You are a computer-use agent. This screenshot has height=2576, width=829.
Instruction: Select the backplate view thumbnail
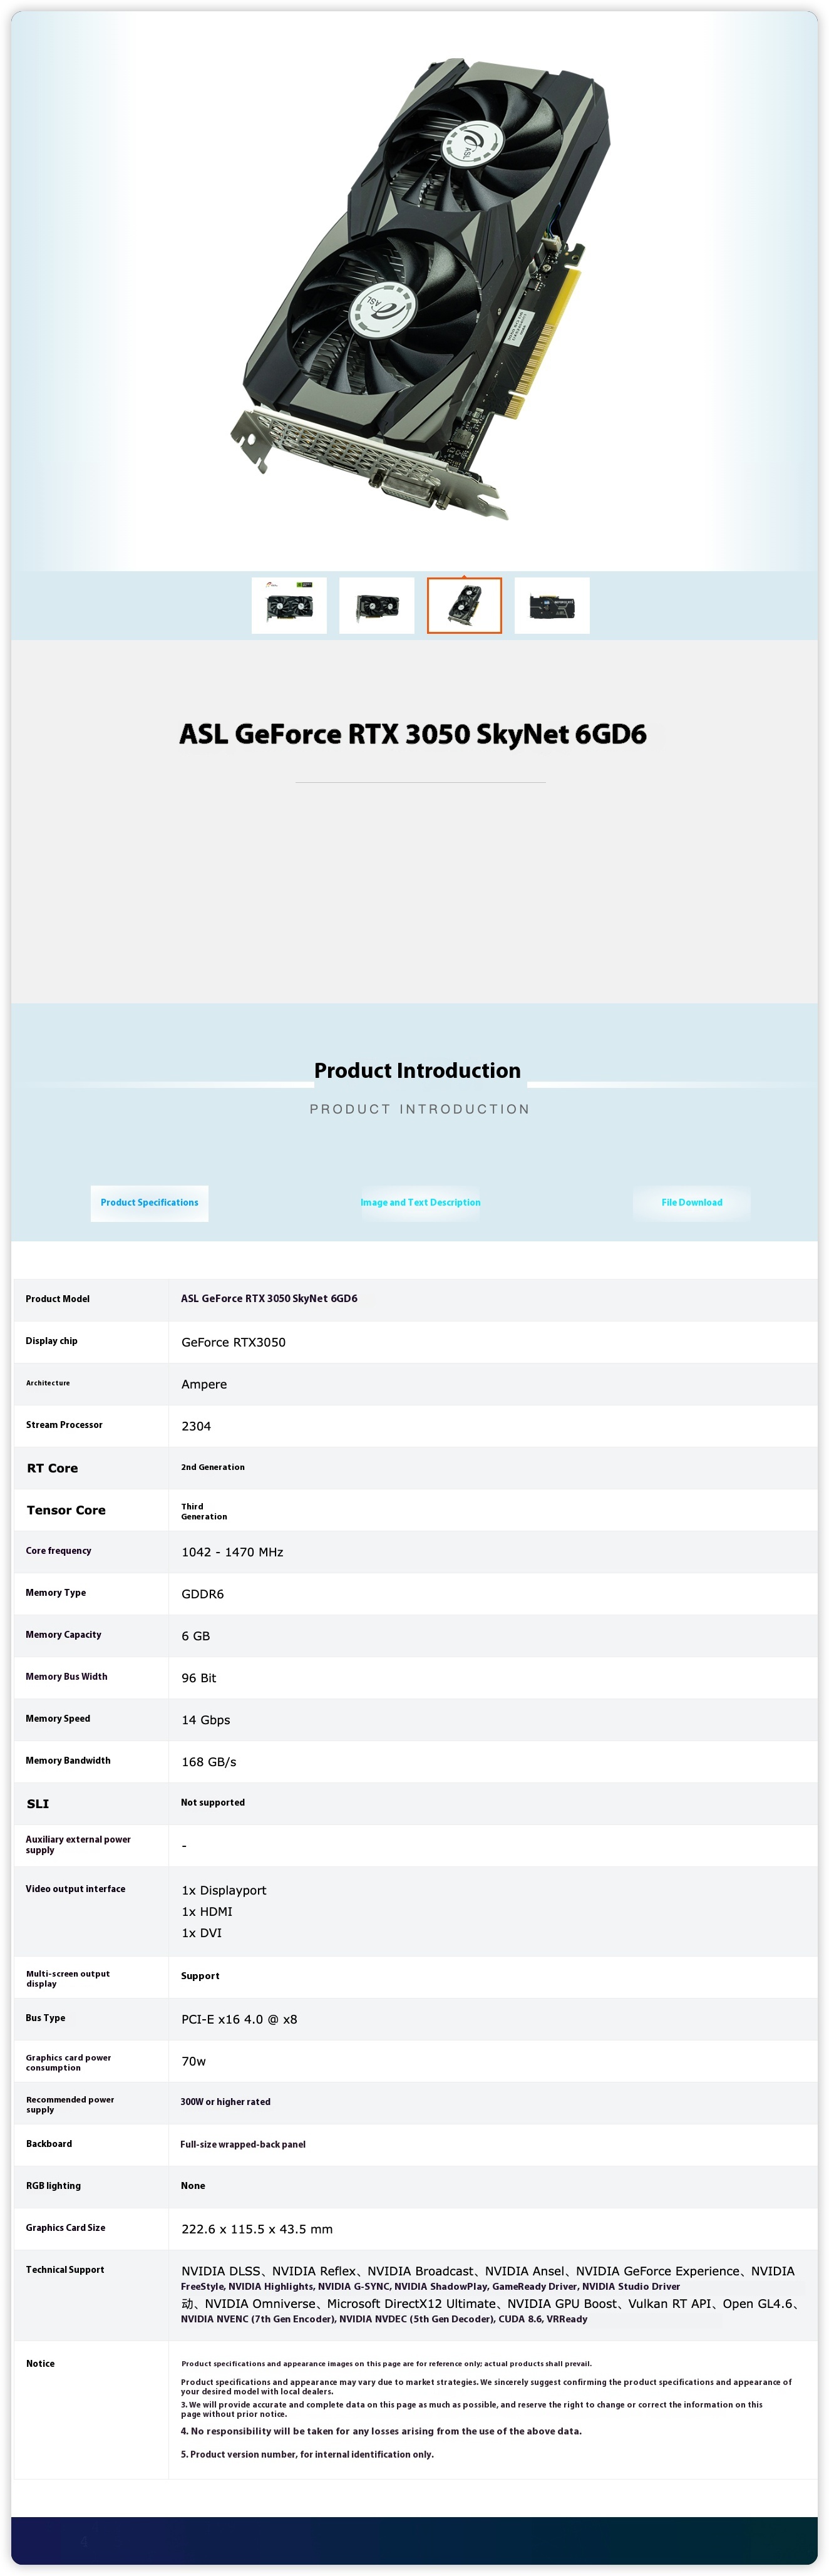tap(552, 605)
